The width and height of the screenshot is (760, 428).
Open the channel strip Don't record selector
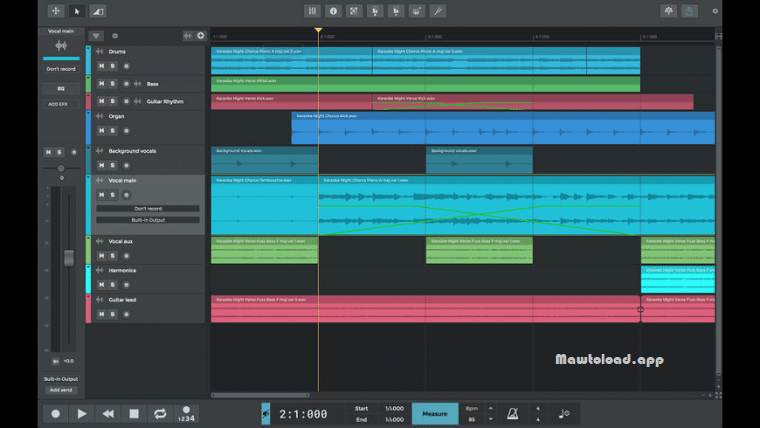coord(61,69)
